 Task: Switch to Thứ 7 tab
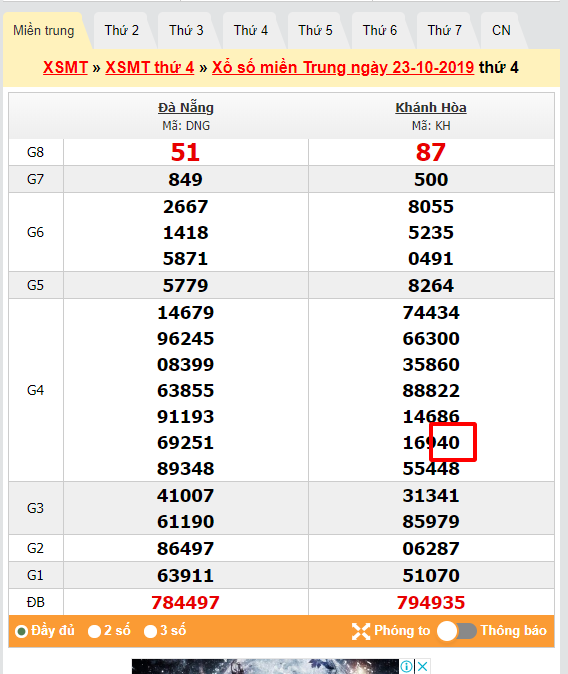[444, 31]
